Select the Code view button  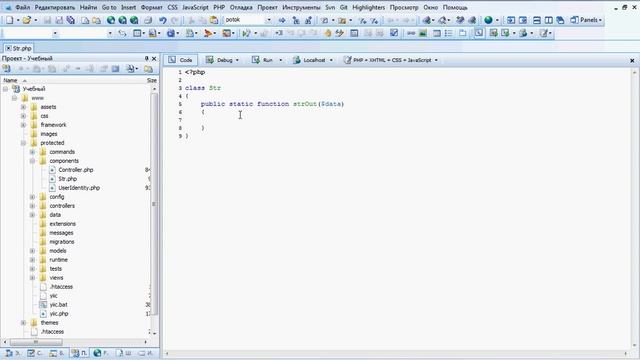point(181,60)
